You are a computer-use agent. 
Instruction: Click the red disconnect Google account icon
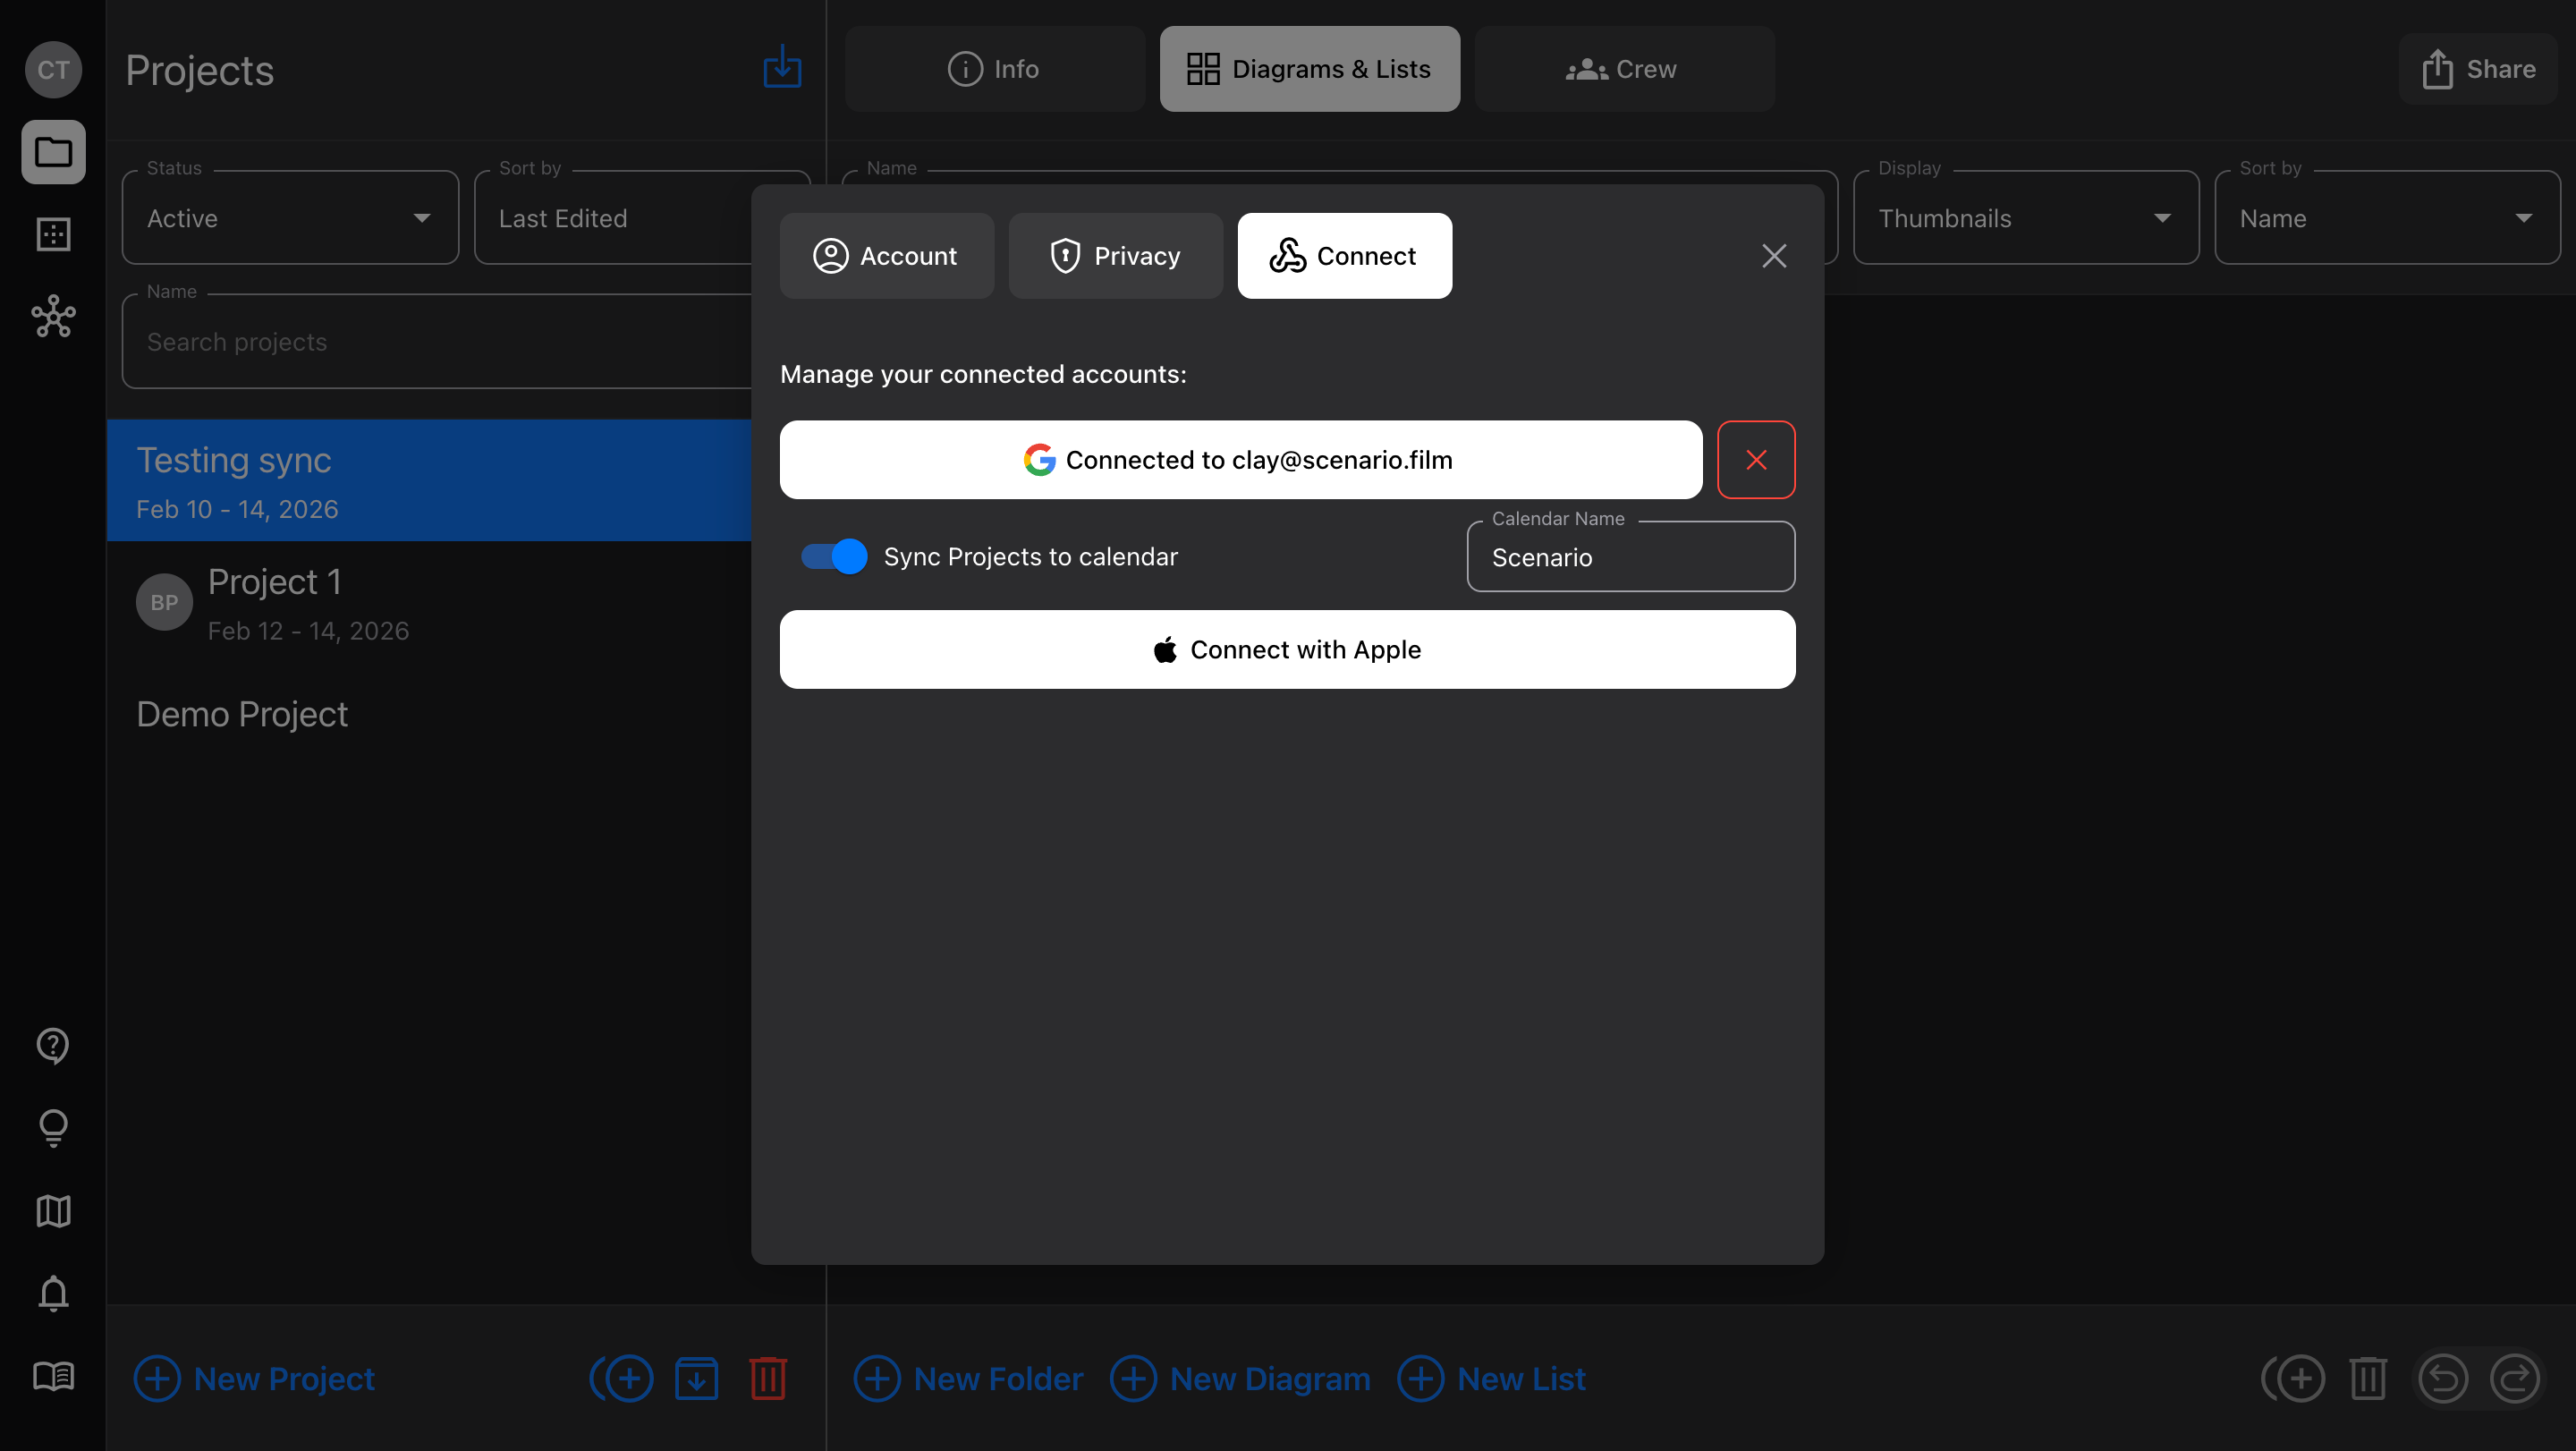click(1756, 460)
